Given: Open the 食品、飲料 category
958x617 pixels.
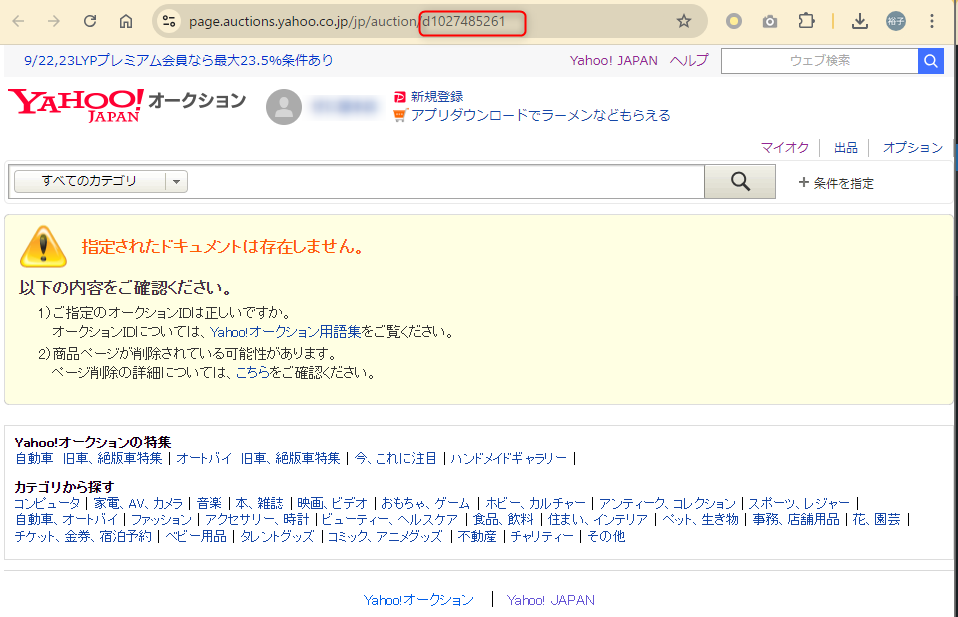Looking at the screenshot, I should tap(503, 520).
